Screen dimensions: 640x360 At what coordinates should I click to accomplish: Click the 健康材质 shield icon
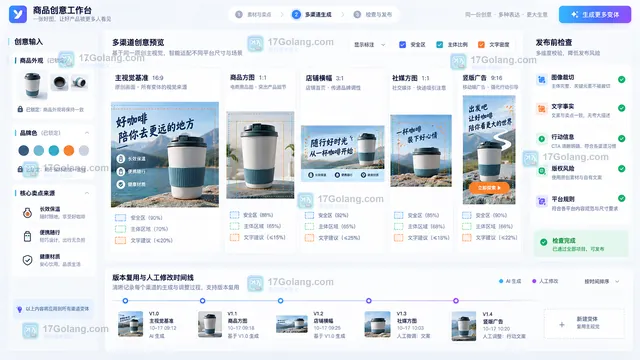pyautogui.click(x=27, y=260)
